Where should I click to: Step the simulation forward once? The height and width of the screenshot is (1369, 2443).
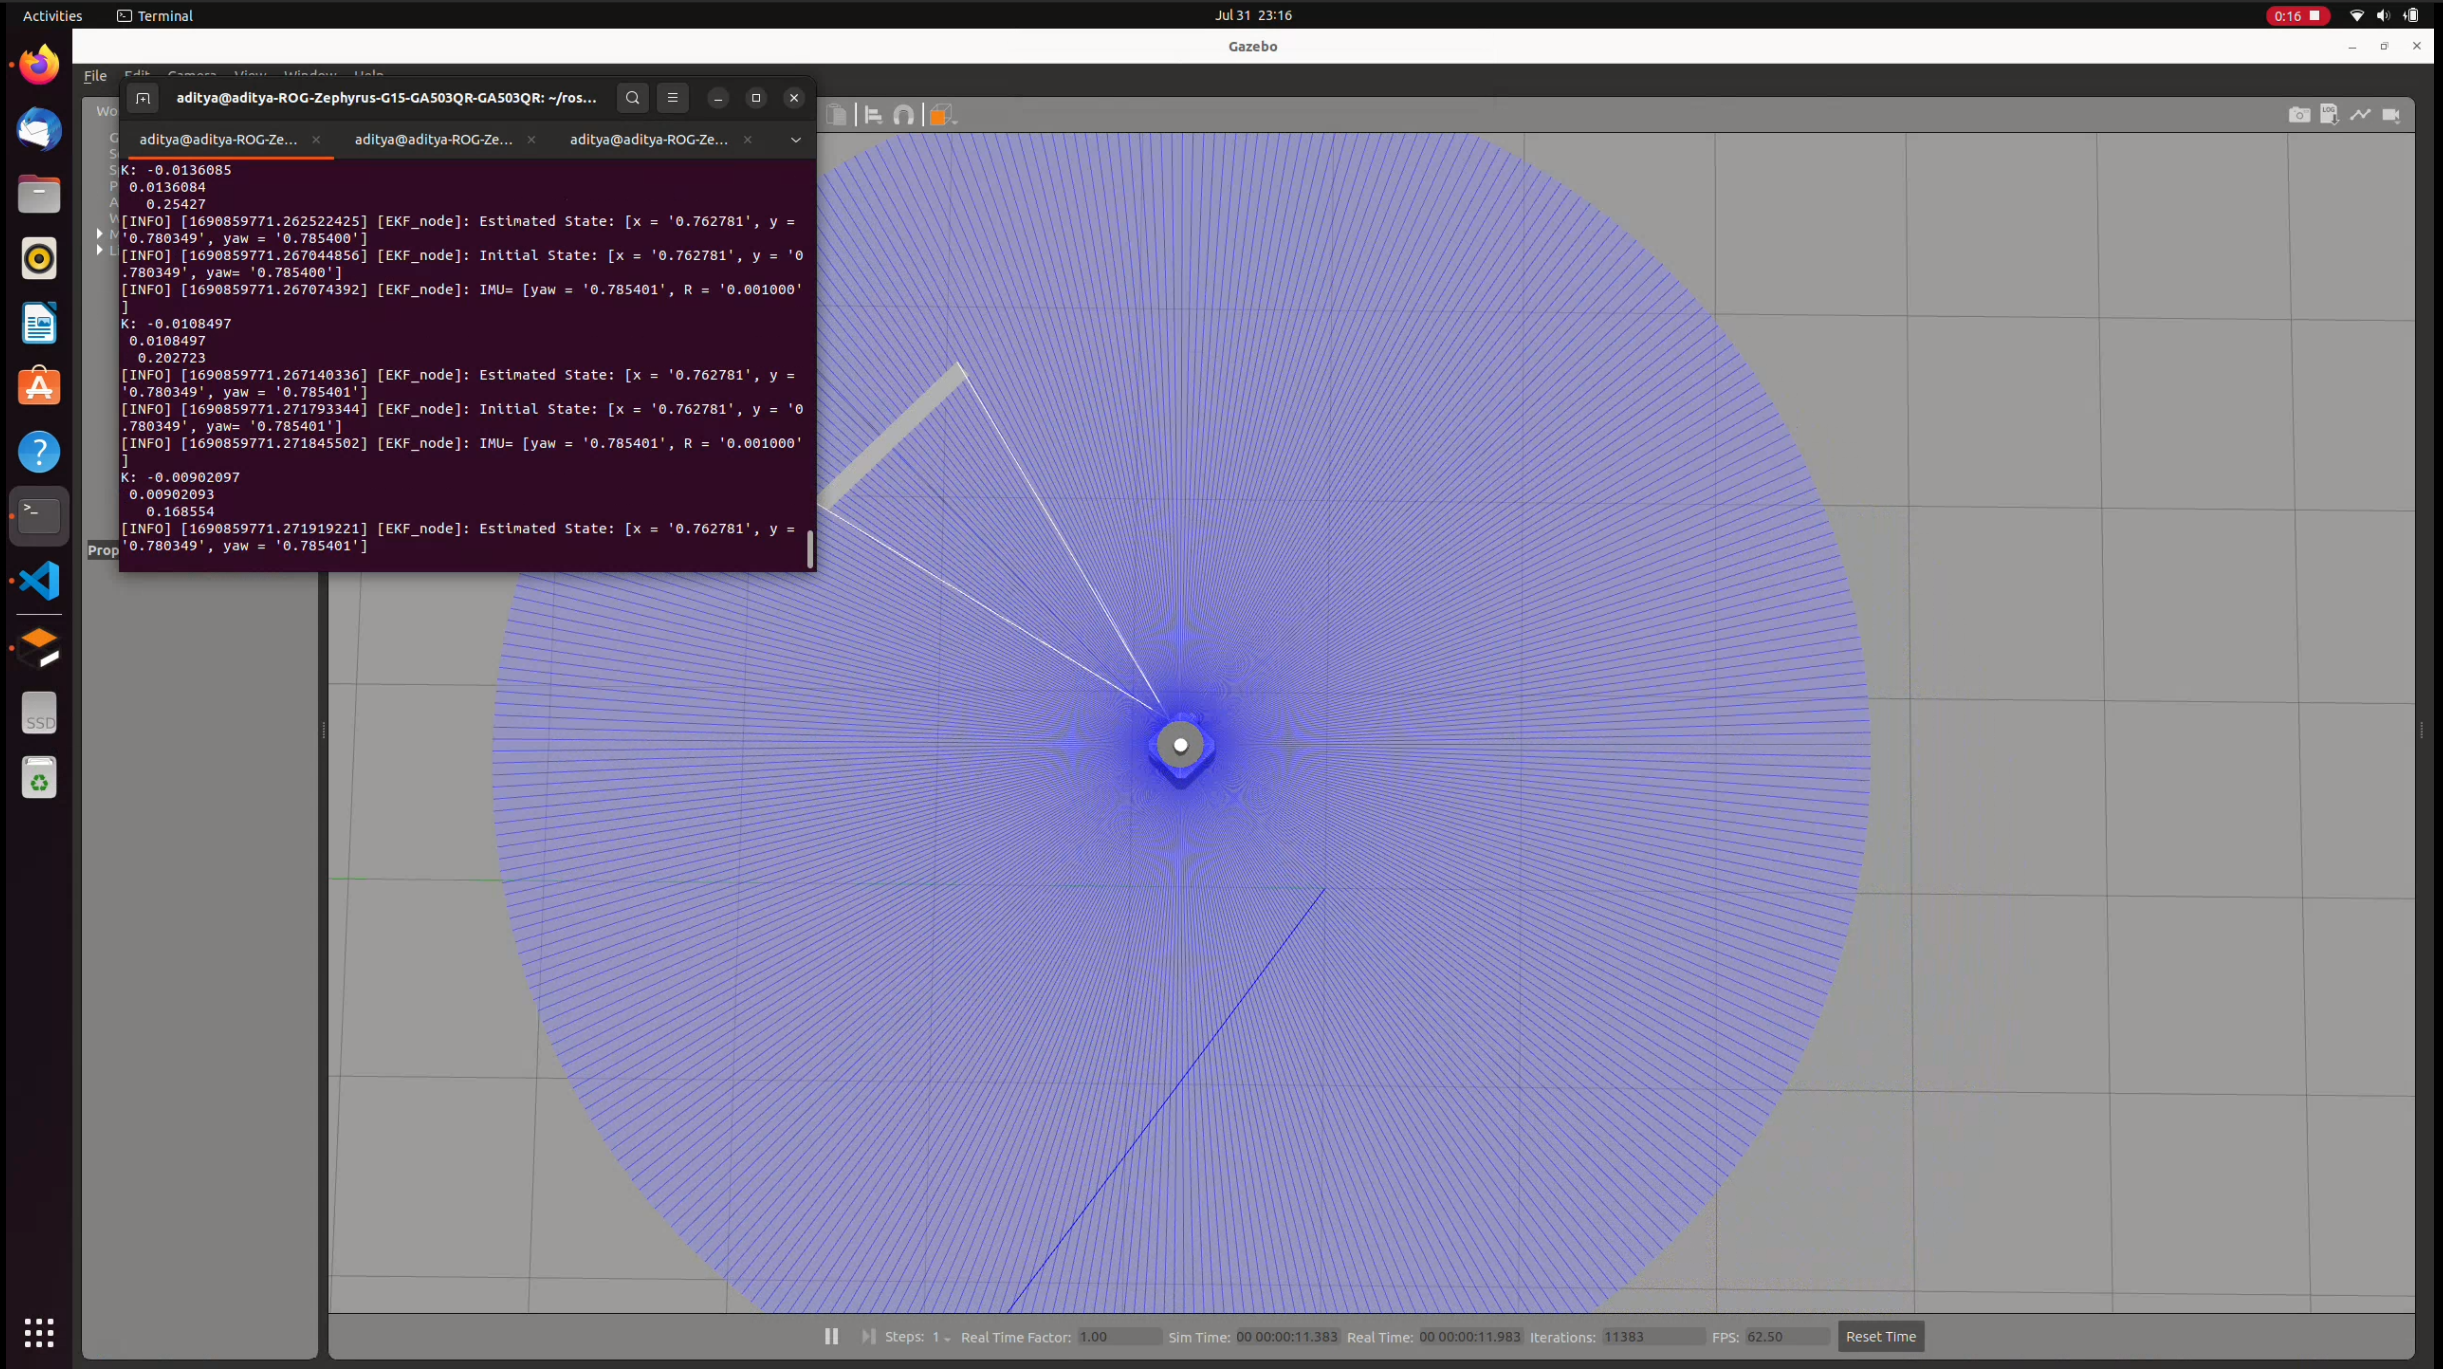[868, 1336]
